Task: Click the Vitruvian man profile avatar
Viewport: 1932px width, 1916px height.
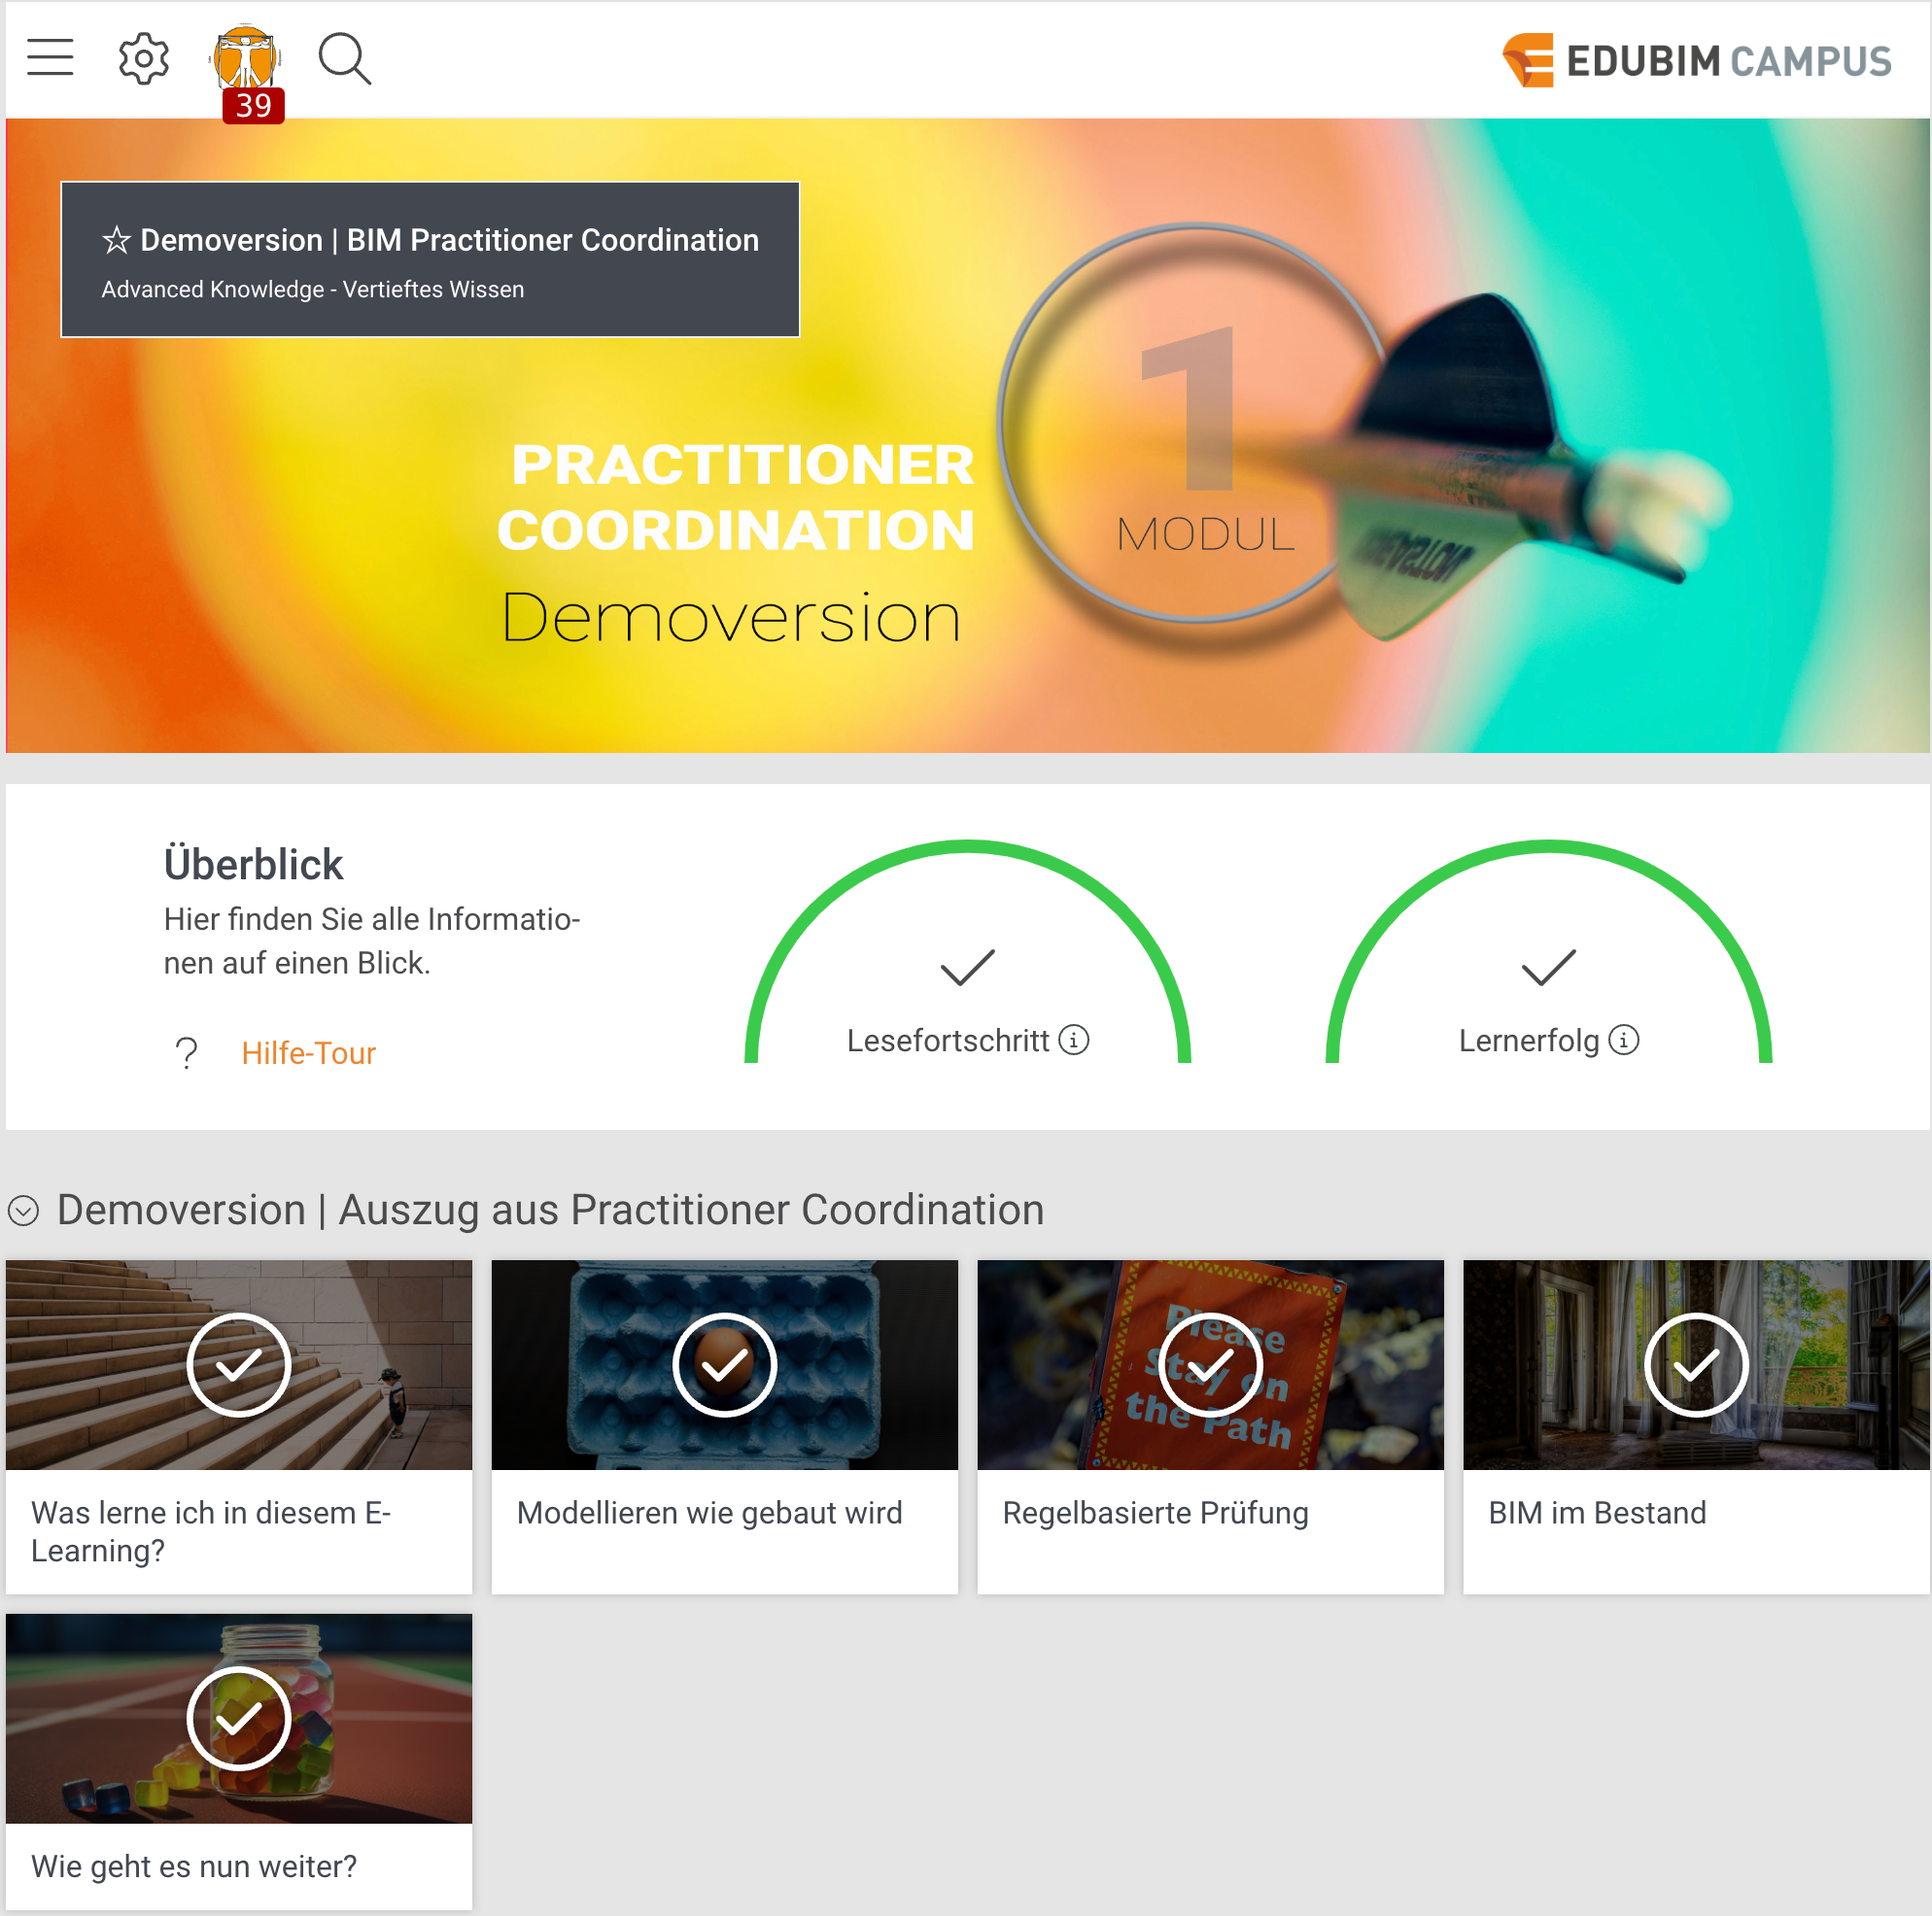Action: [x=246, y=58]
